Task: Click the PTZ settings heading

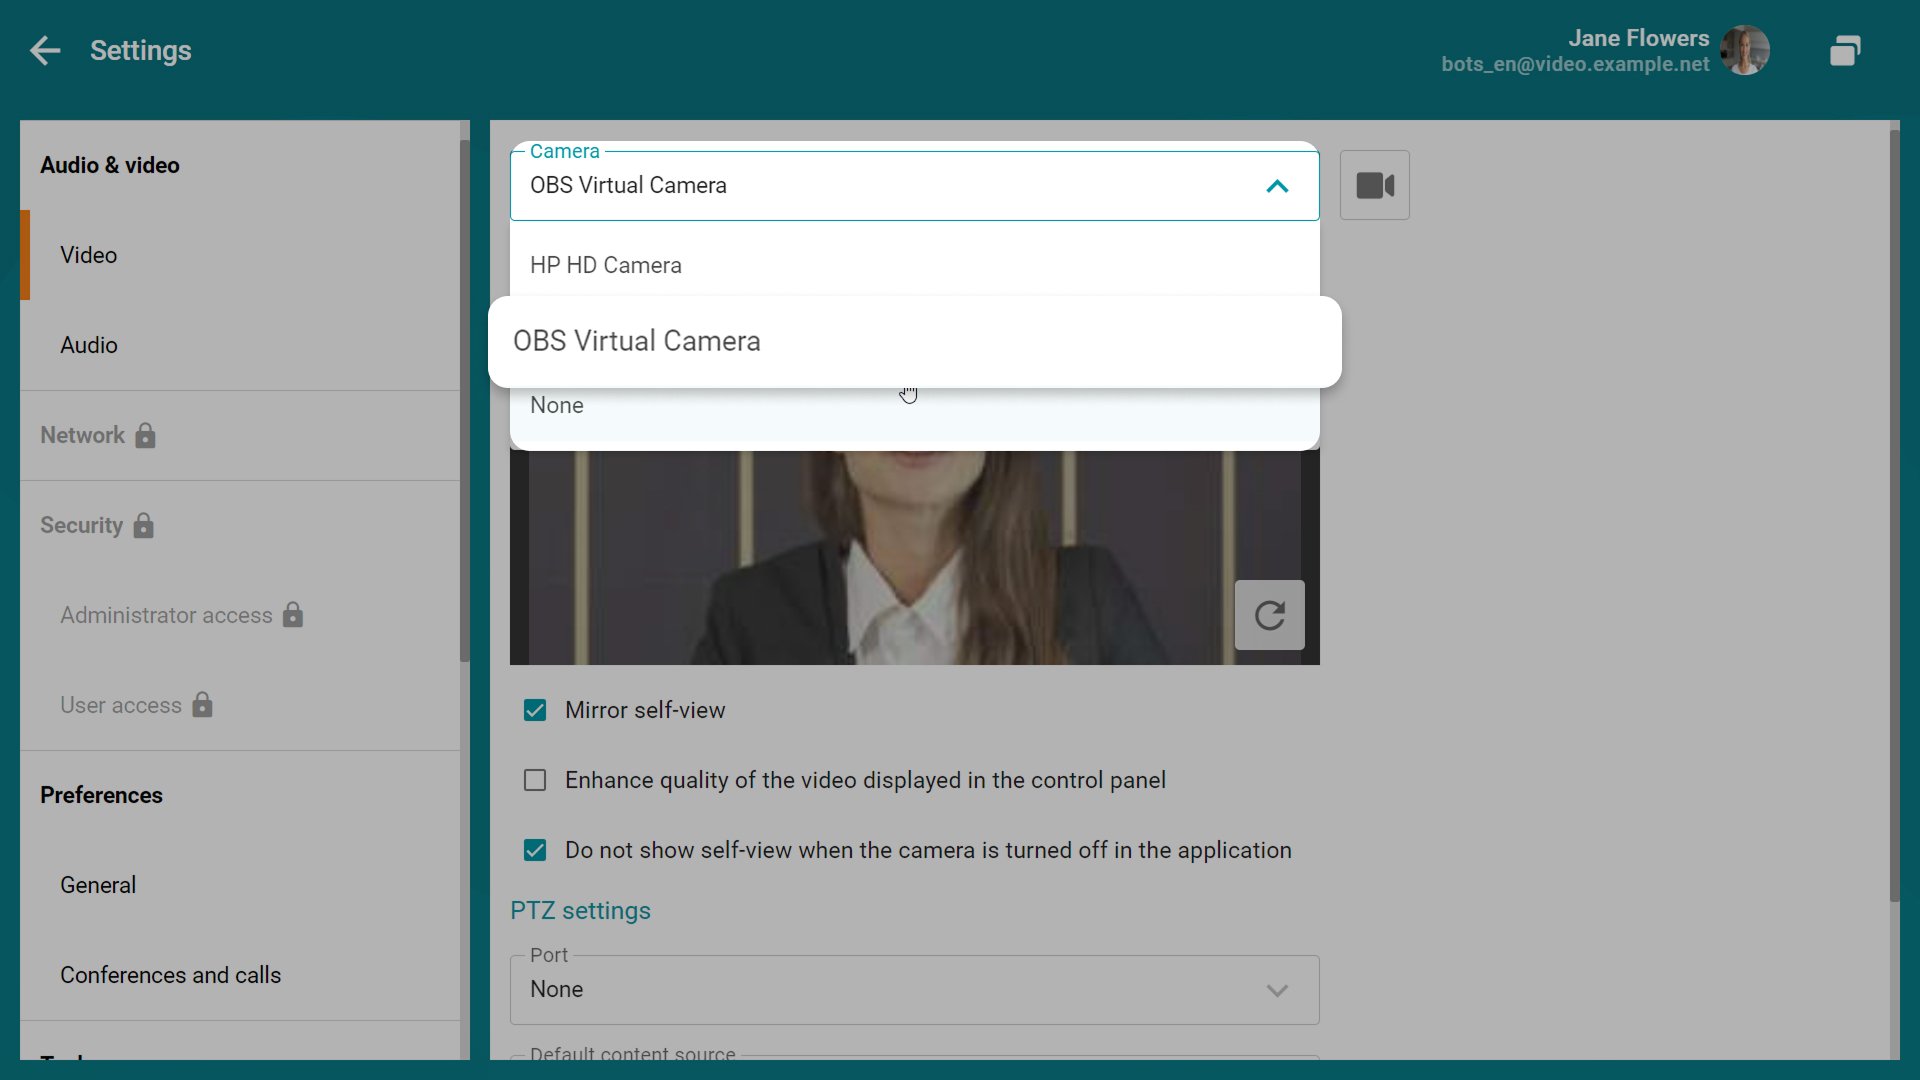Action: (580, 911)
